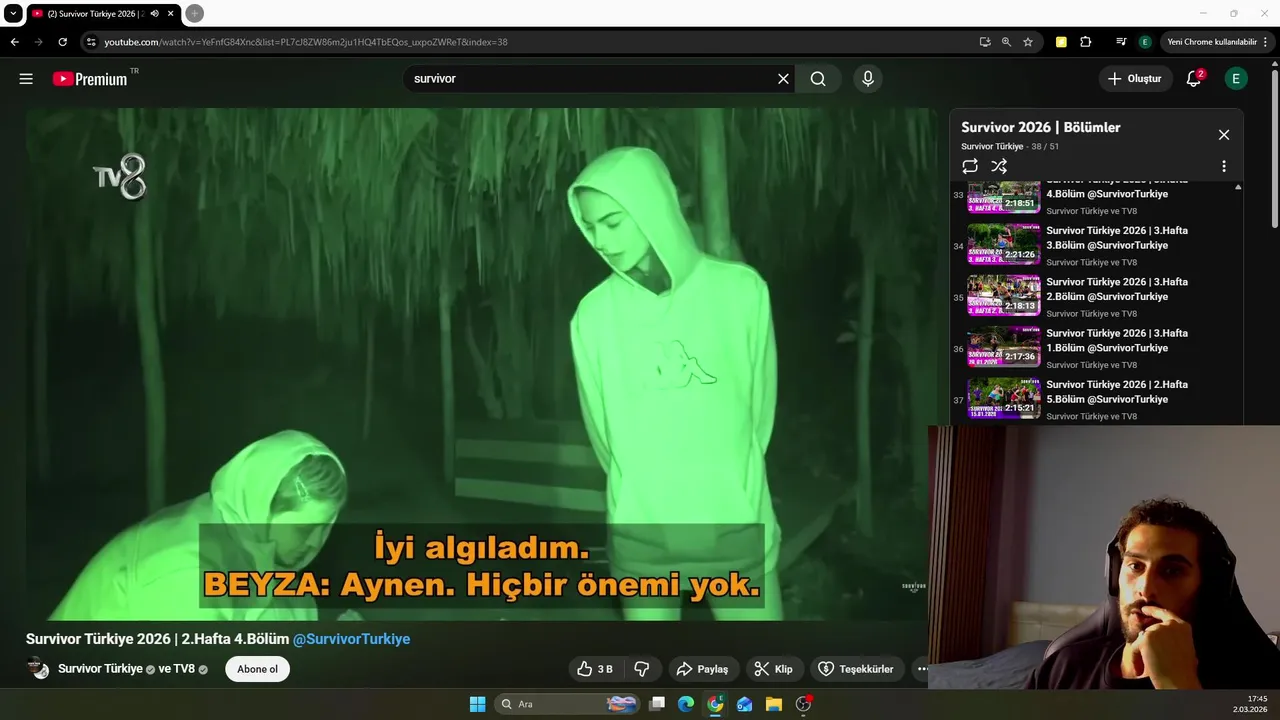Close the Survivor 2026 playlist panel
Viewport: 1280px width, 720px height.
pos(1223,135)
